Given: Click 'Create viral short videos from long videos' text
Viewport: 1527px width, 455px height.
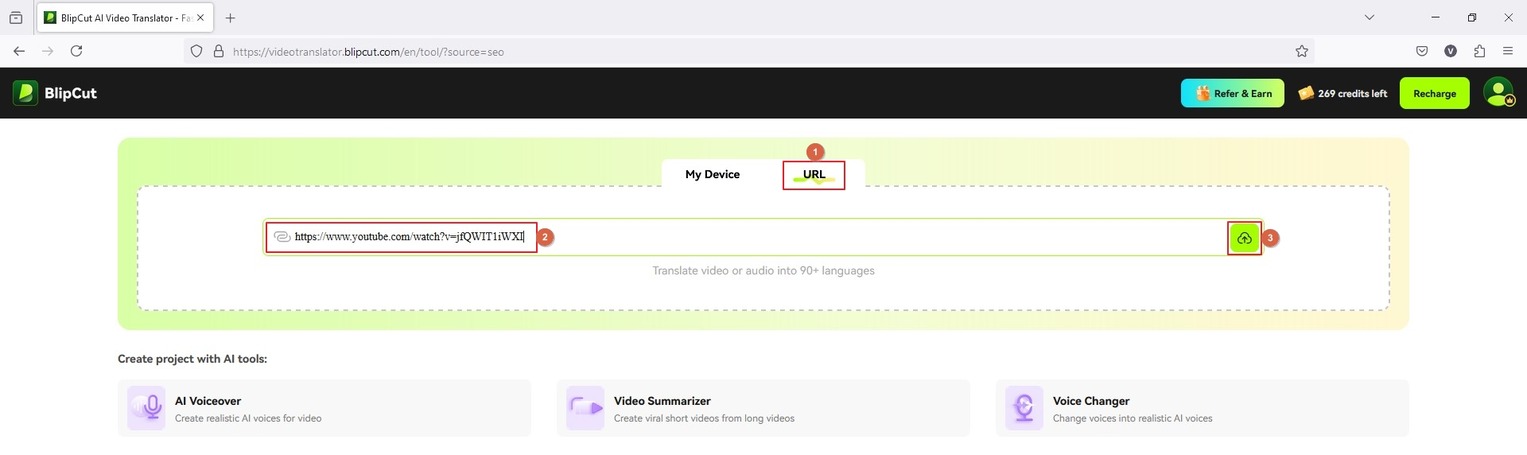Looking at the screenshot, I should point(704,418).
